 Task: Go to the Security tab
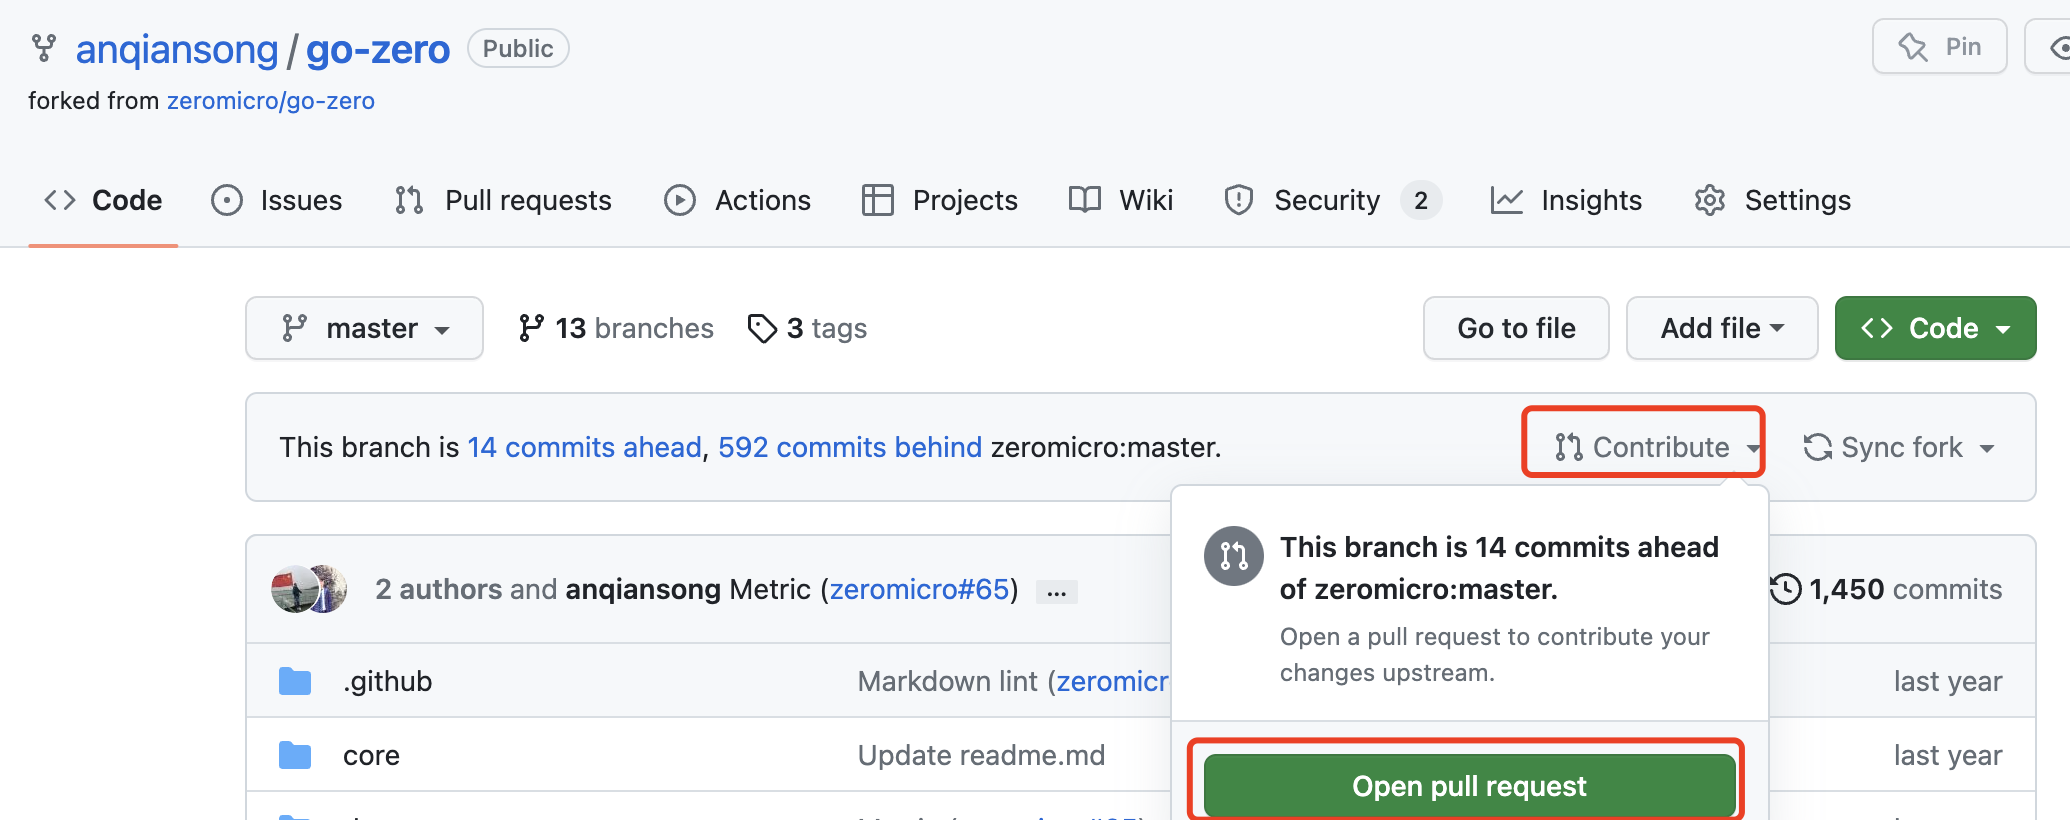(x=1326, y=200)
